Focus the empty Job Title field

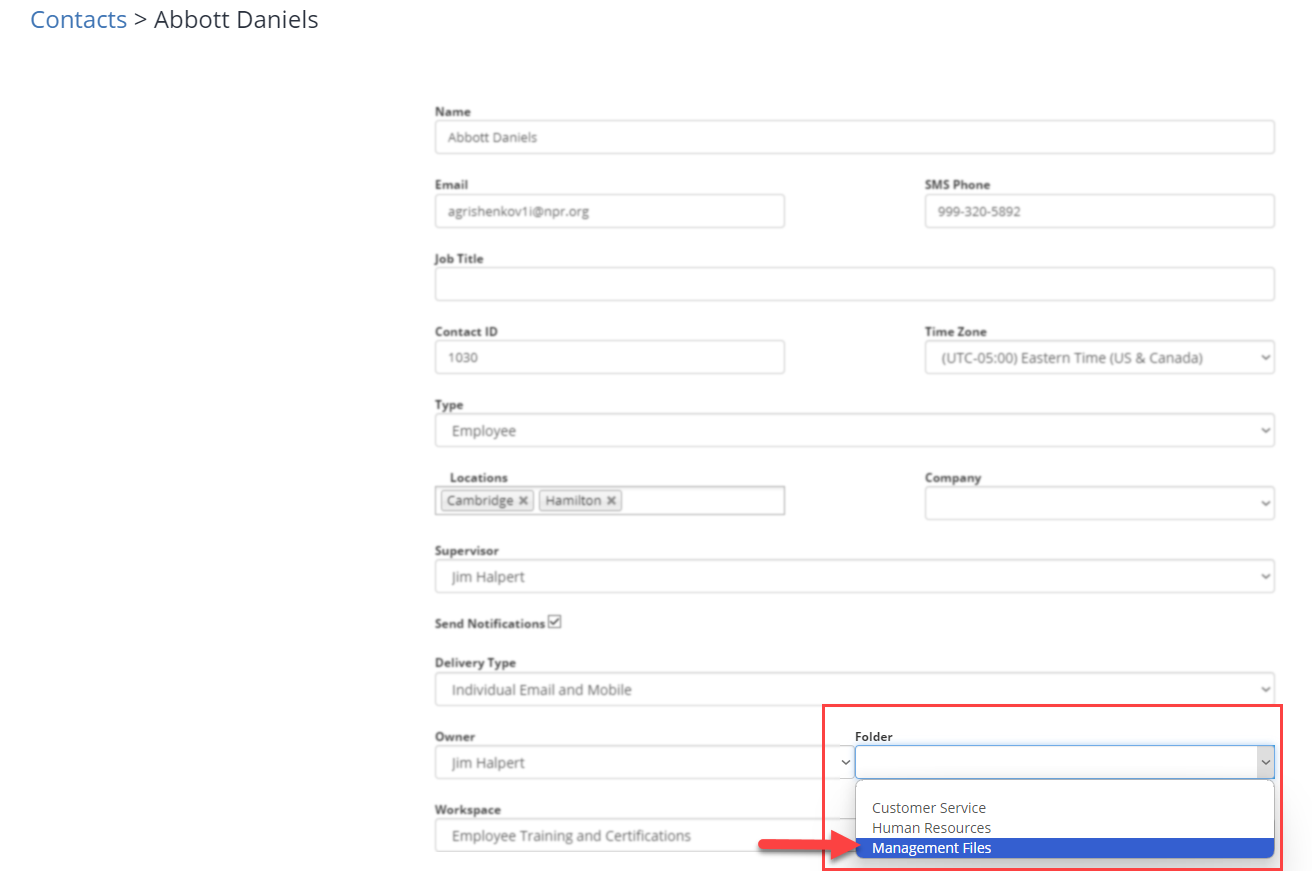[x=854, y=284]
